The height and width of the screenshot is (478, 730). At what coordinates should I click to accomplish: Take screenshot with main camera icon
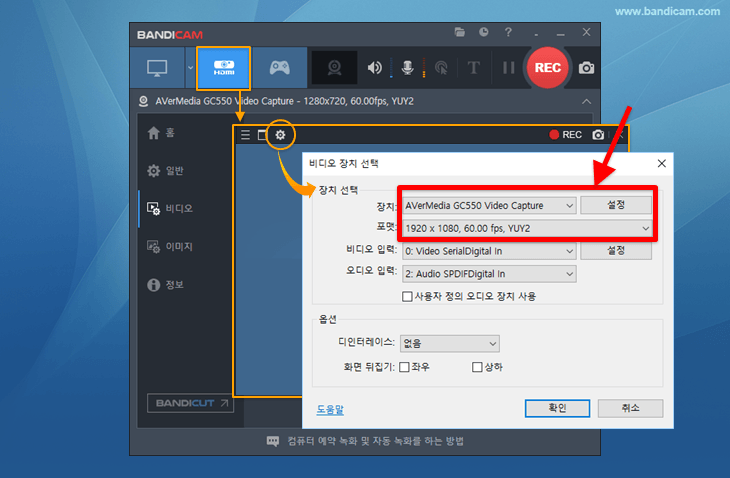tap(586, 68)
